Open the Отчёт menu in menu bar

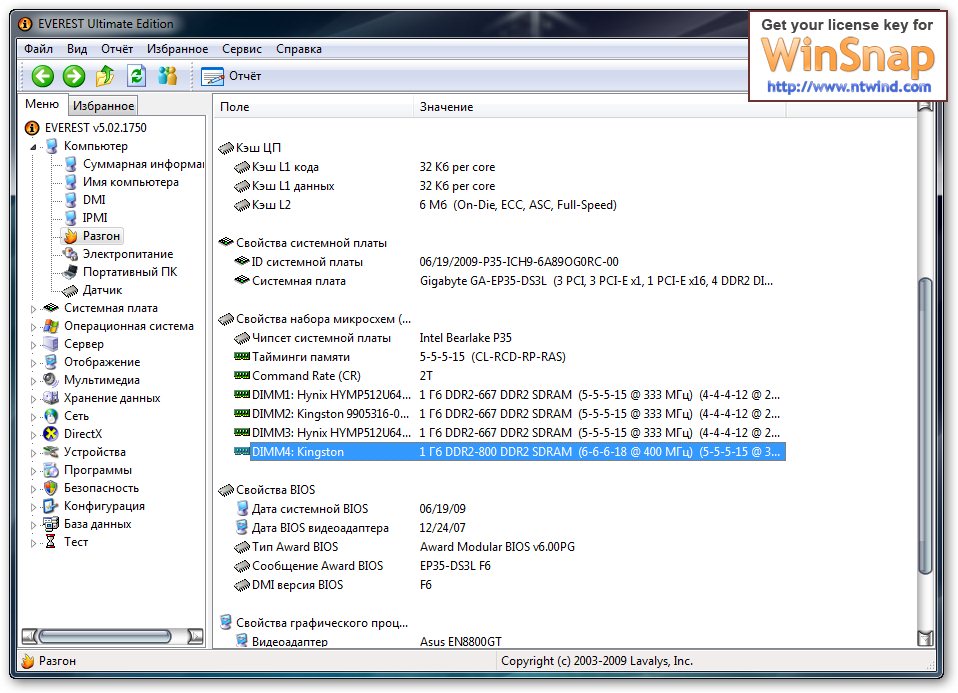point(117,49)
